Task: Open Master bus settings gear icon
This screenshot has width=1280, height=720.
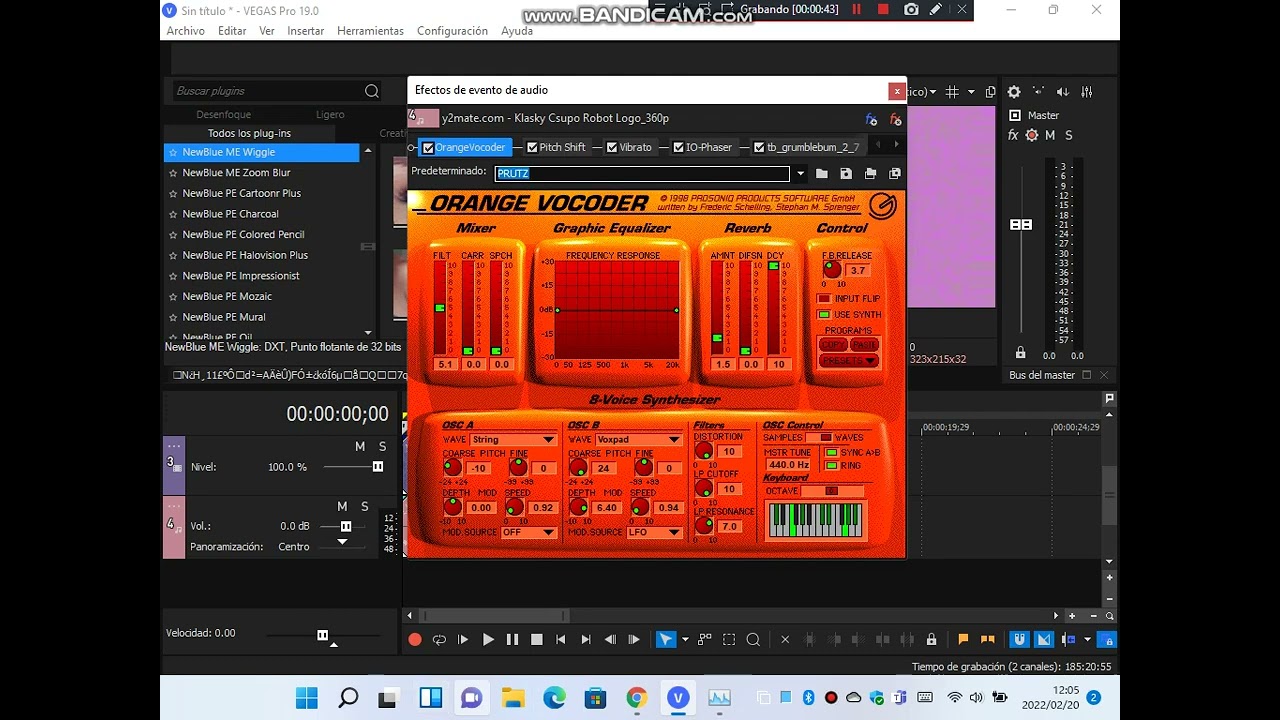Action: [1013, 92]
